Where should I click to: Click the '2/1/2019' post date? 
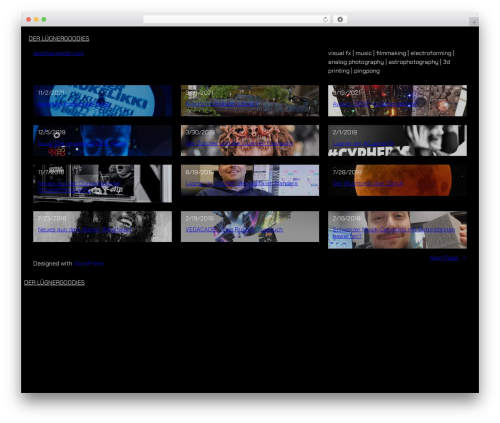(345, 132)
